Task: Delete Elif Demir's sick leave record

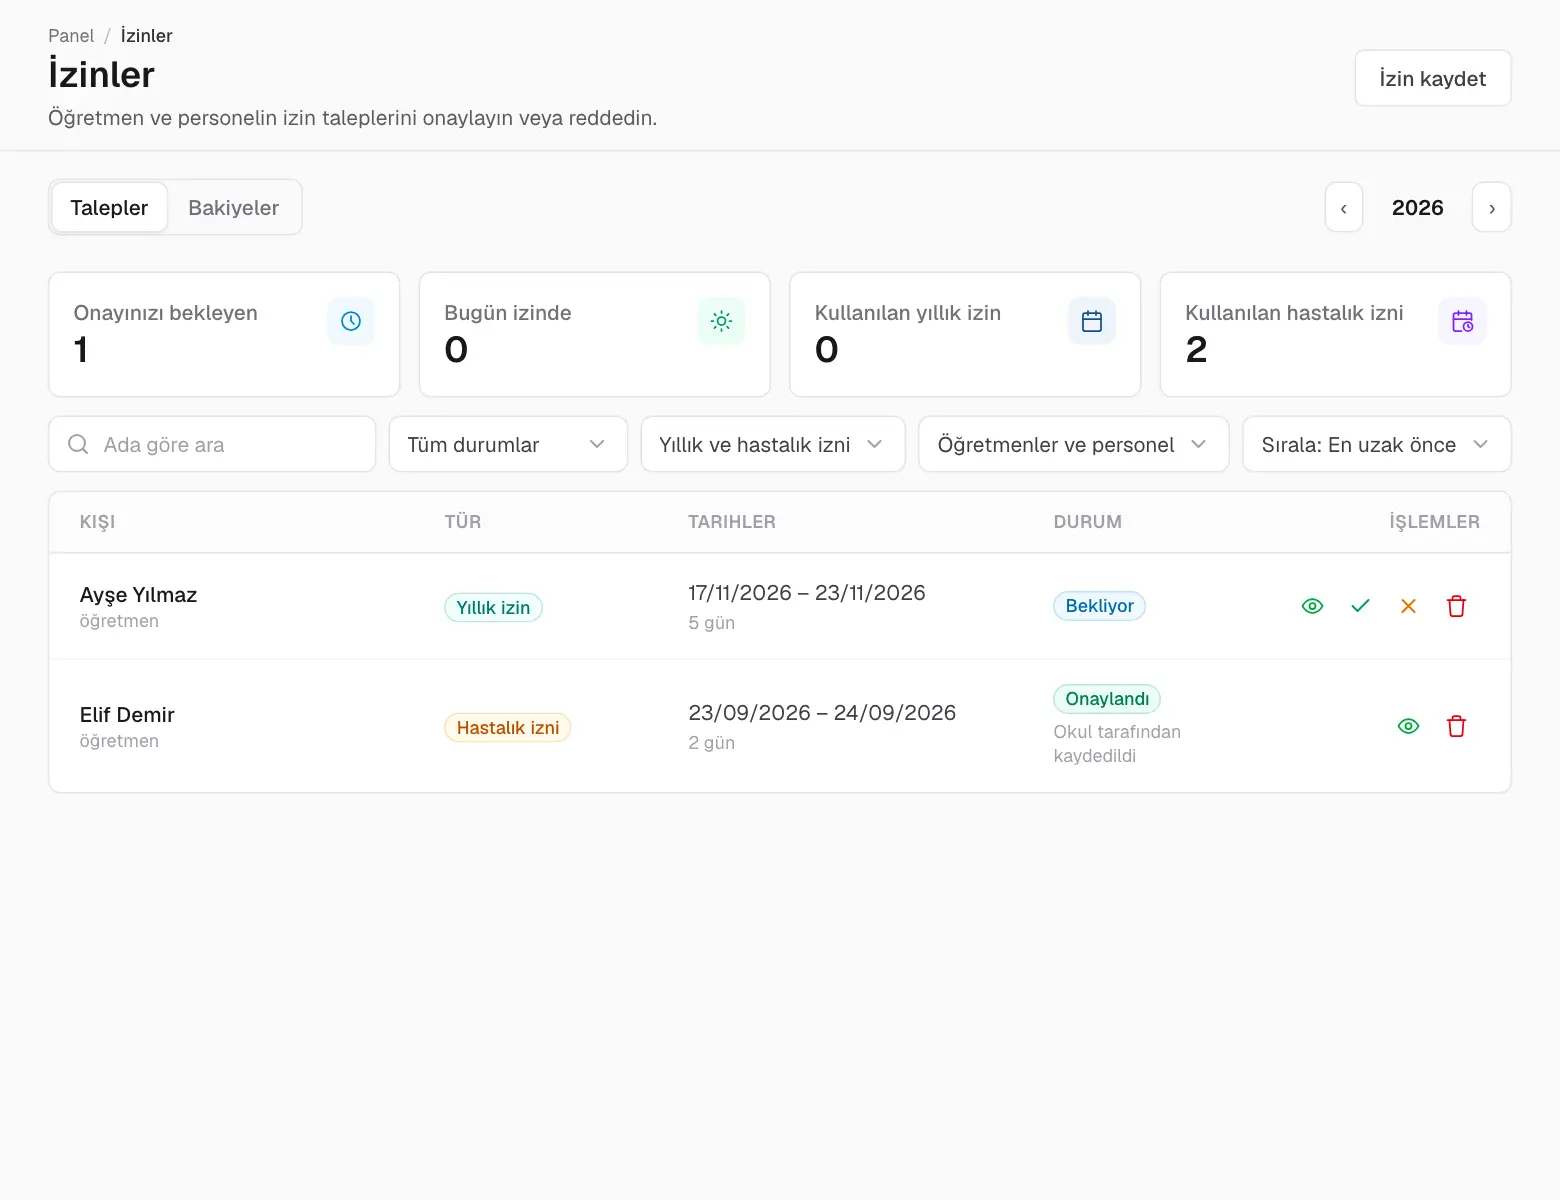Action: coord(1456,726)
